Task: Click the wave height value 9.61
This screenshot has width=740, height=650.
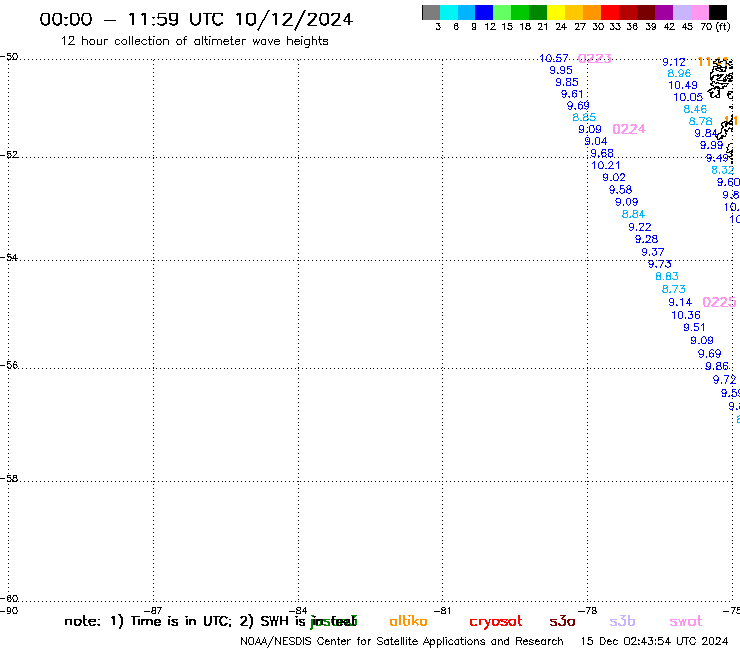Action: (x=572, y=94)
